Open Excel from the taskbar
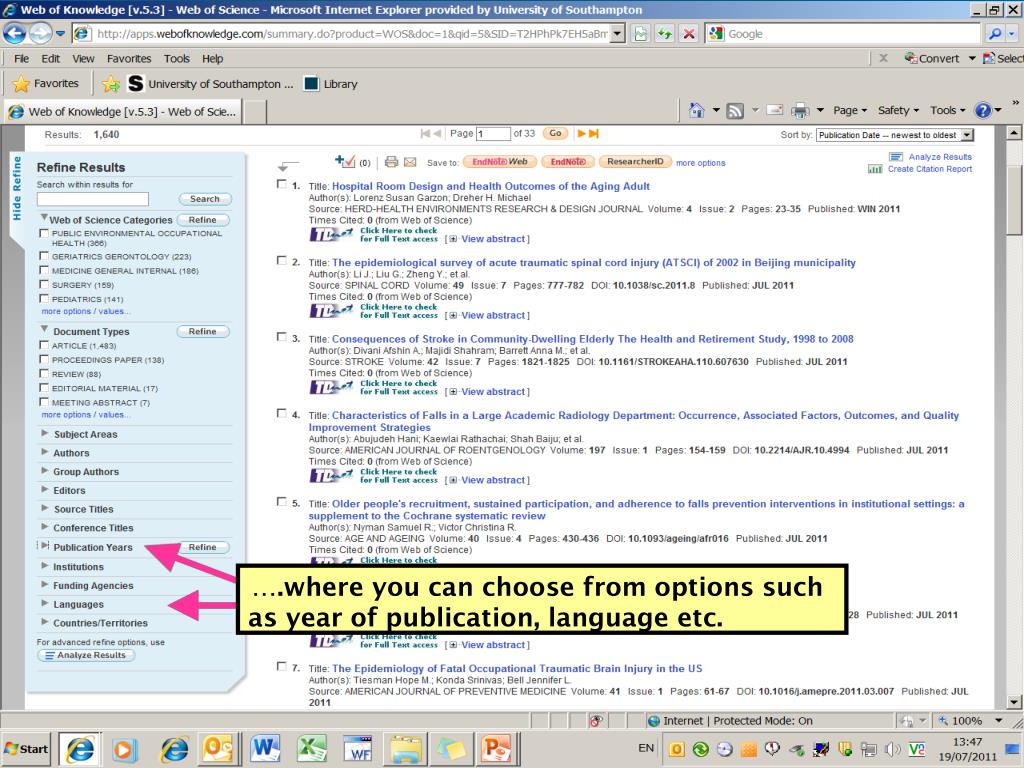 click(x=312, y=748)
